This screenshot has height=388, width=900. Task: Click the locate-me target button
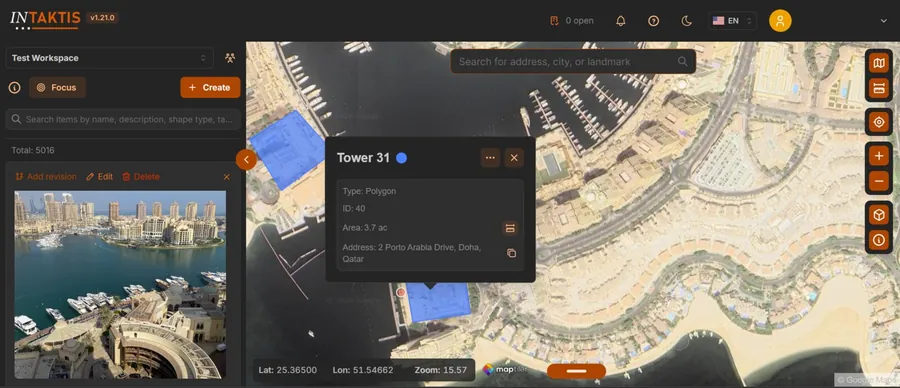879,122
